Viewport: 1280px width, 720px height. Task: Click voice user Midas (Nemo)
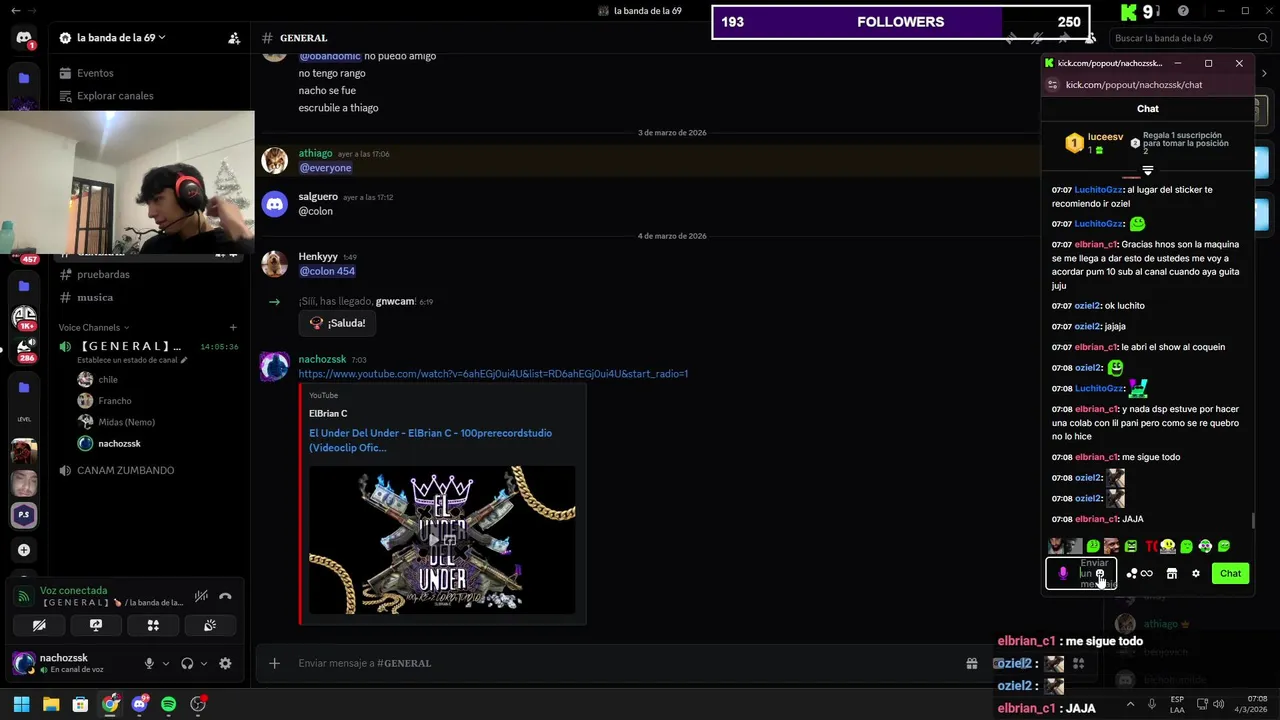(x=126, y=422)
